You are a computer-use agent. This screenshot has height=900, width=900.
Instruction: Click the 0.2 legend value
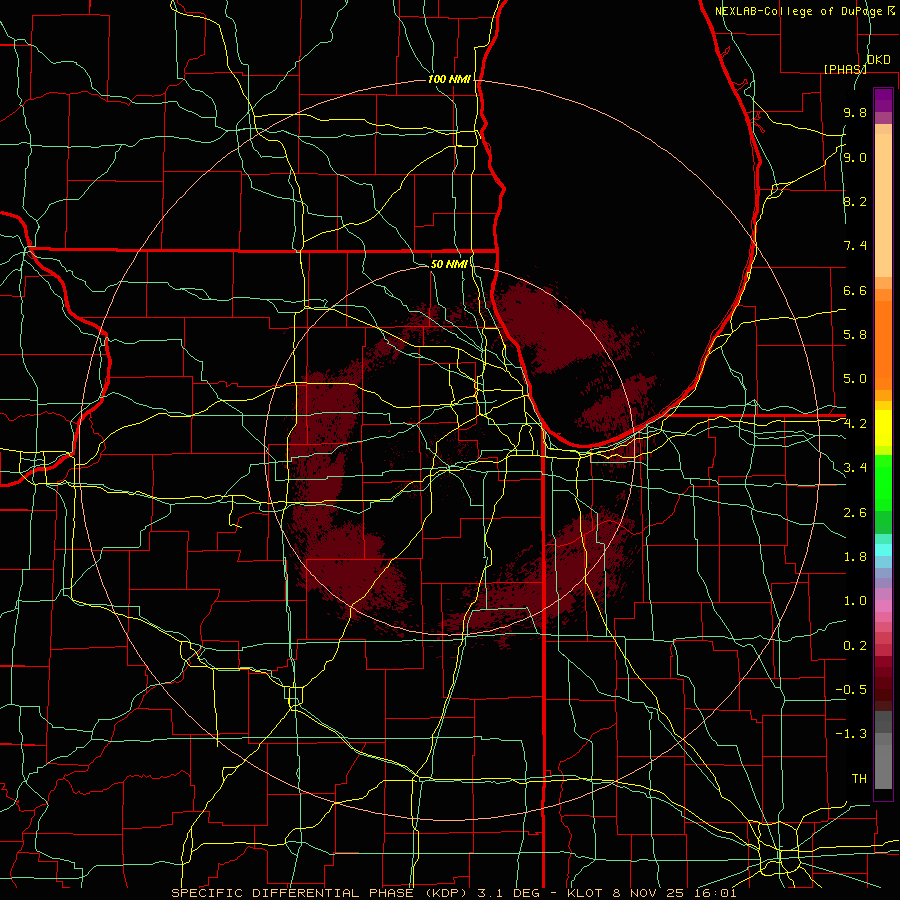click(x=855, y=646)
